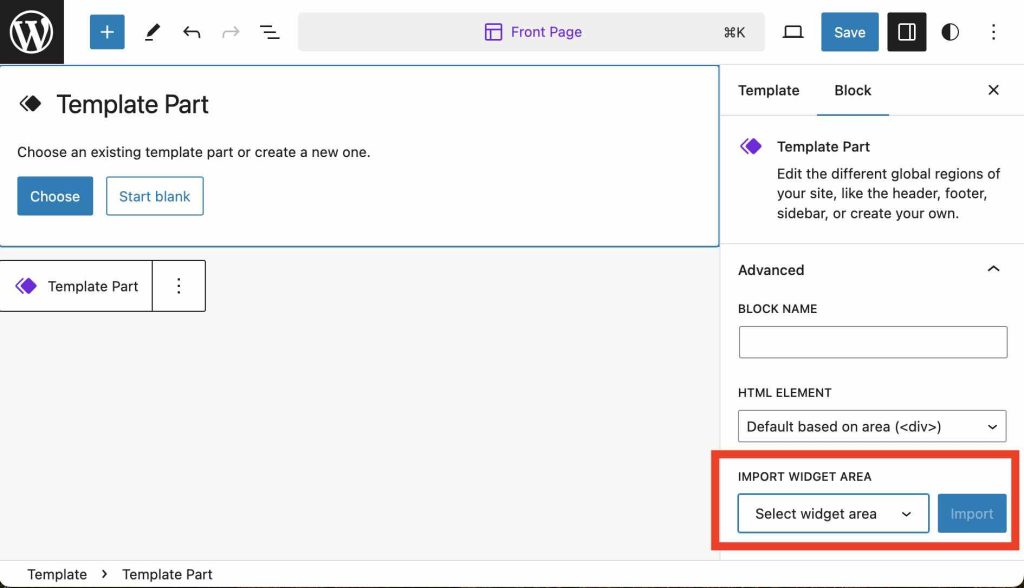The image size is (1024, 588).
Task: Select the editing Tools pencil icon
Action: pos(152,31)
